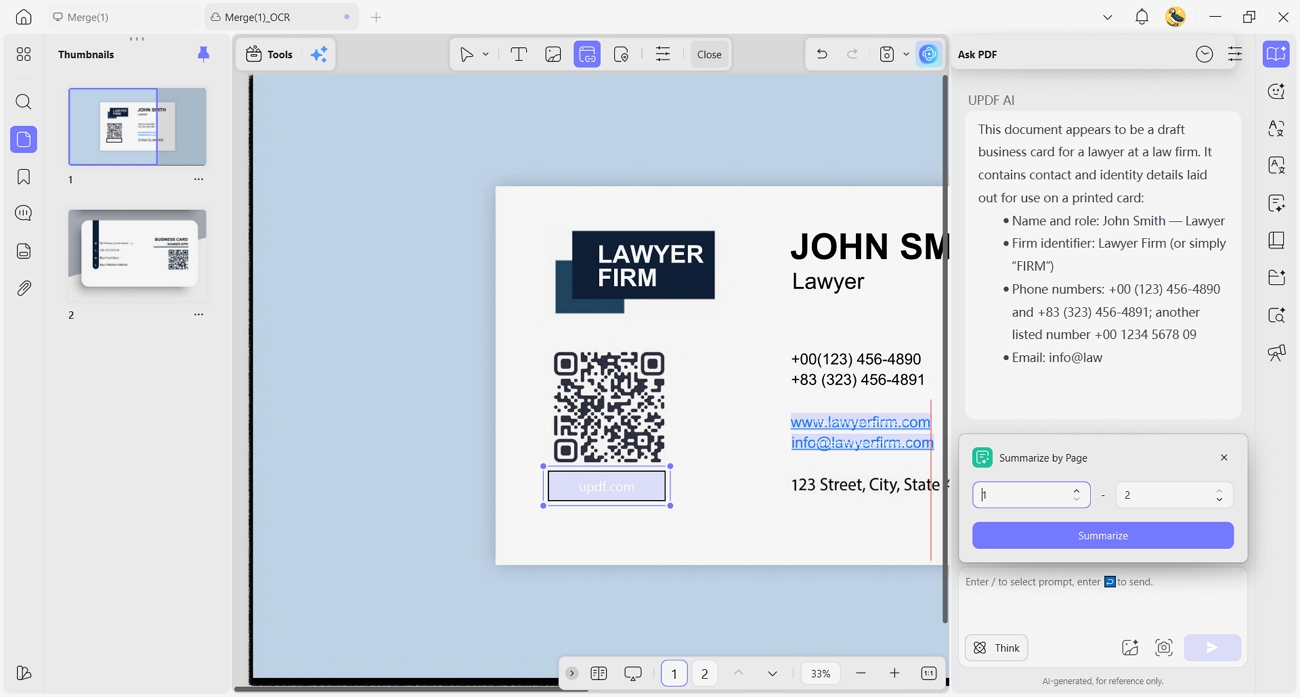Click the add image attachment icon
The width and height of the screenshot is (1300, 697).
[x=1130, y=648]
